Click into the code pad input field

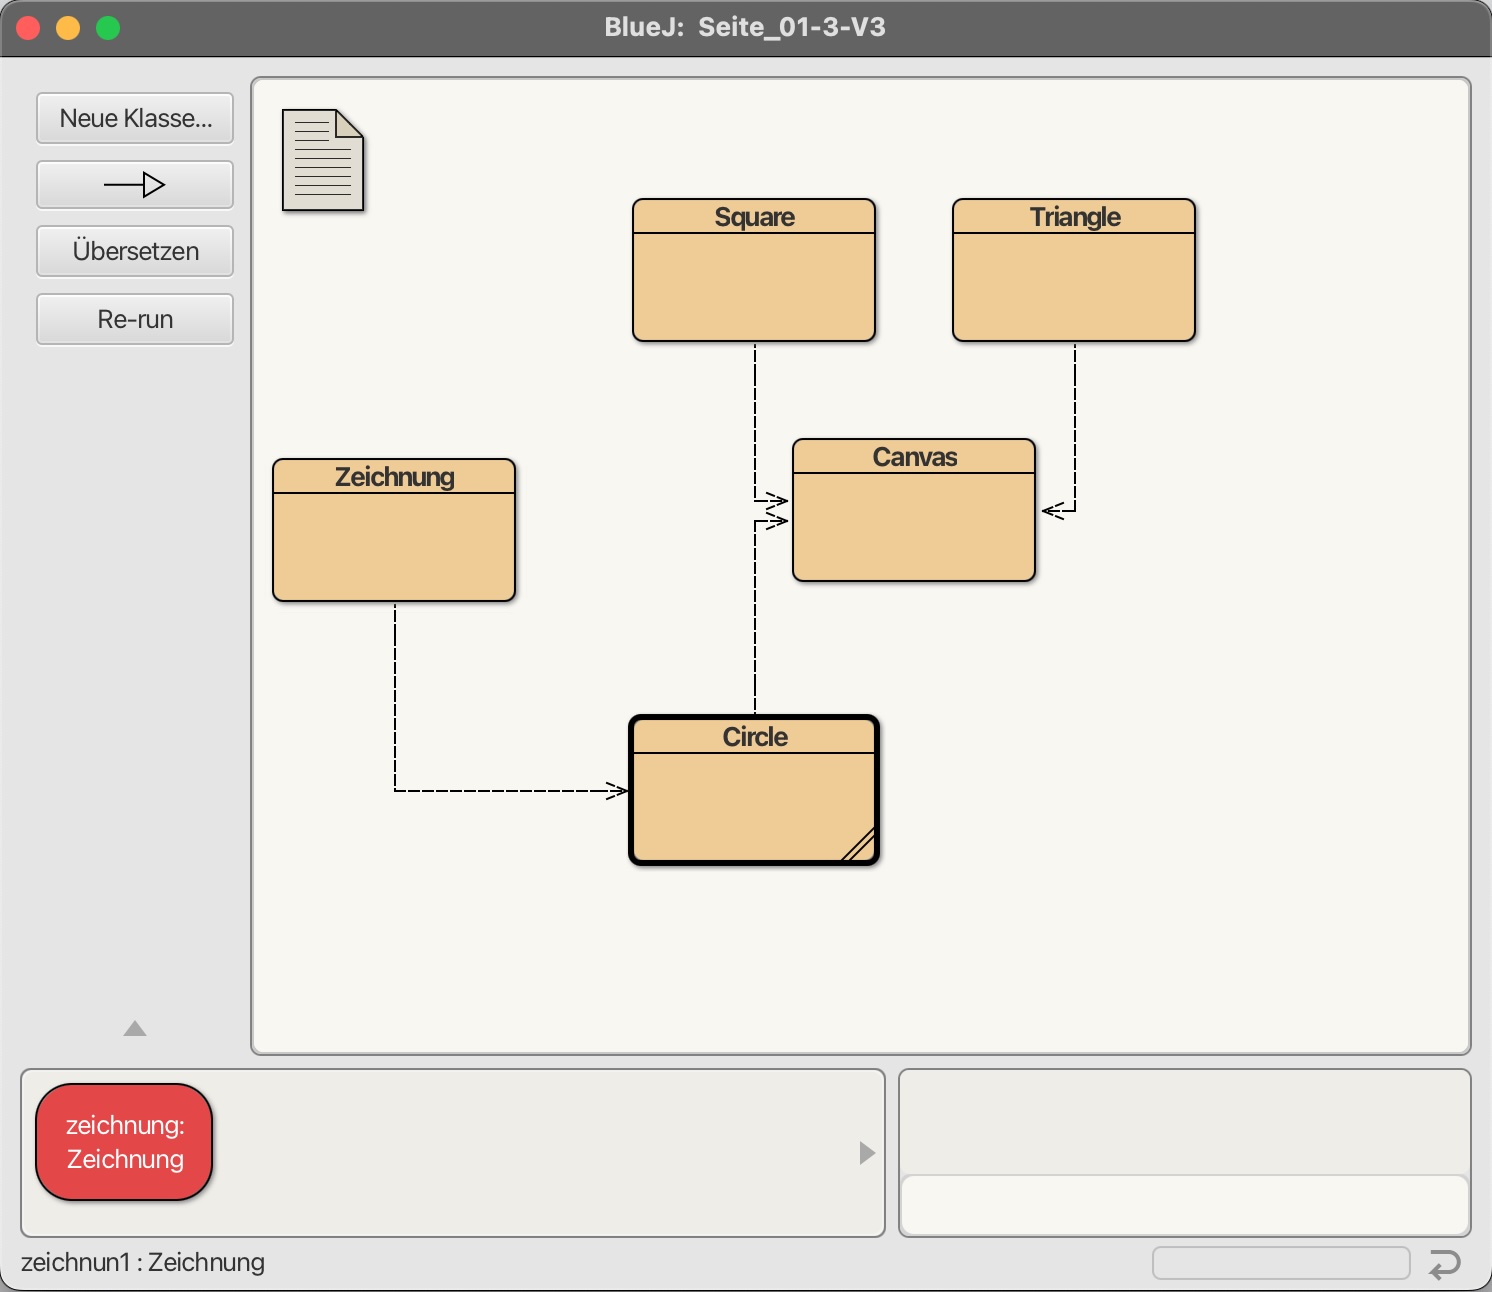coord(1184,1205)
